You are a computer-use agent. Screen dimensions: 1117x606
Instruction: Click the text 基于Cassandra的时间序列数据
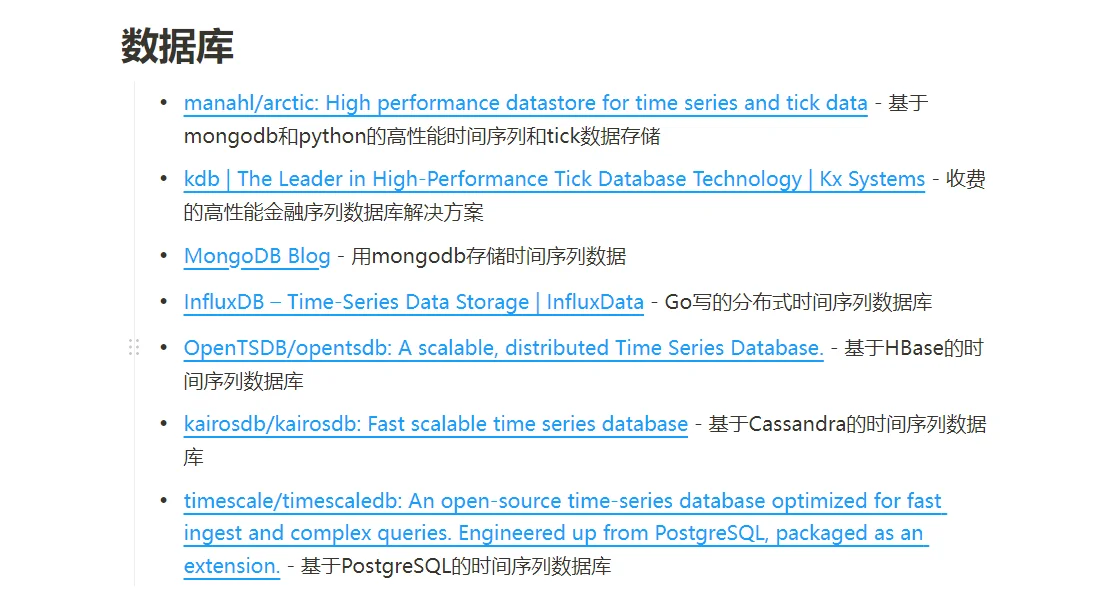[x=847, y=424]
